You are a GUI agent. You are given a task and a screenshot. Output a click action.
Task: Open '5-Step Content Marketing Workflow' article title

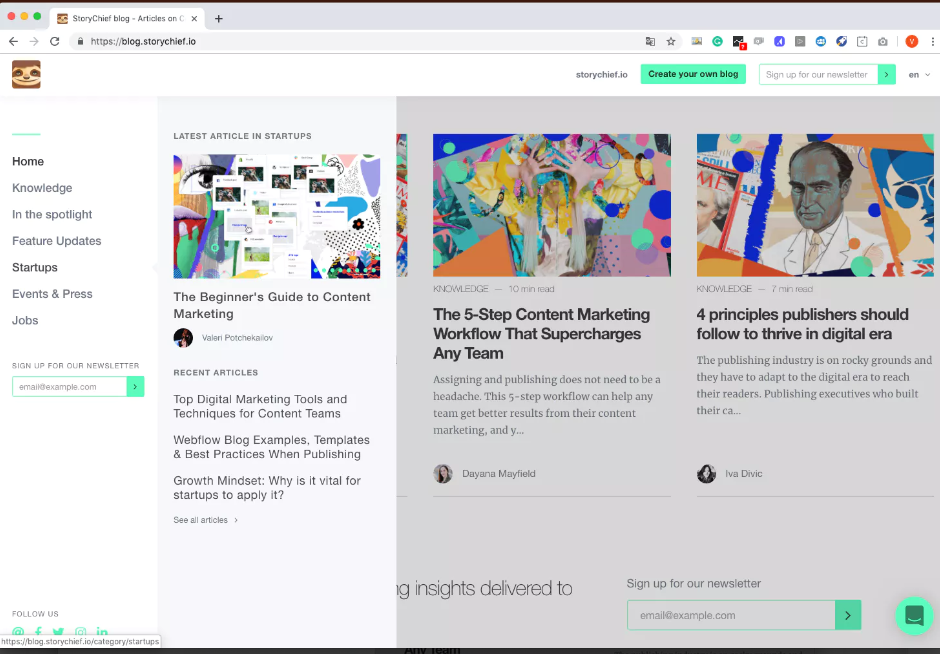541,334
